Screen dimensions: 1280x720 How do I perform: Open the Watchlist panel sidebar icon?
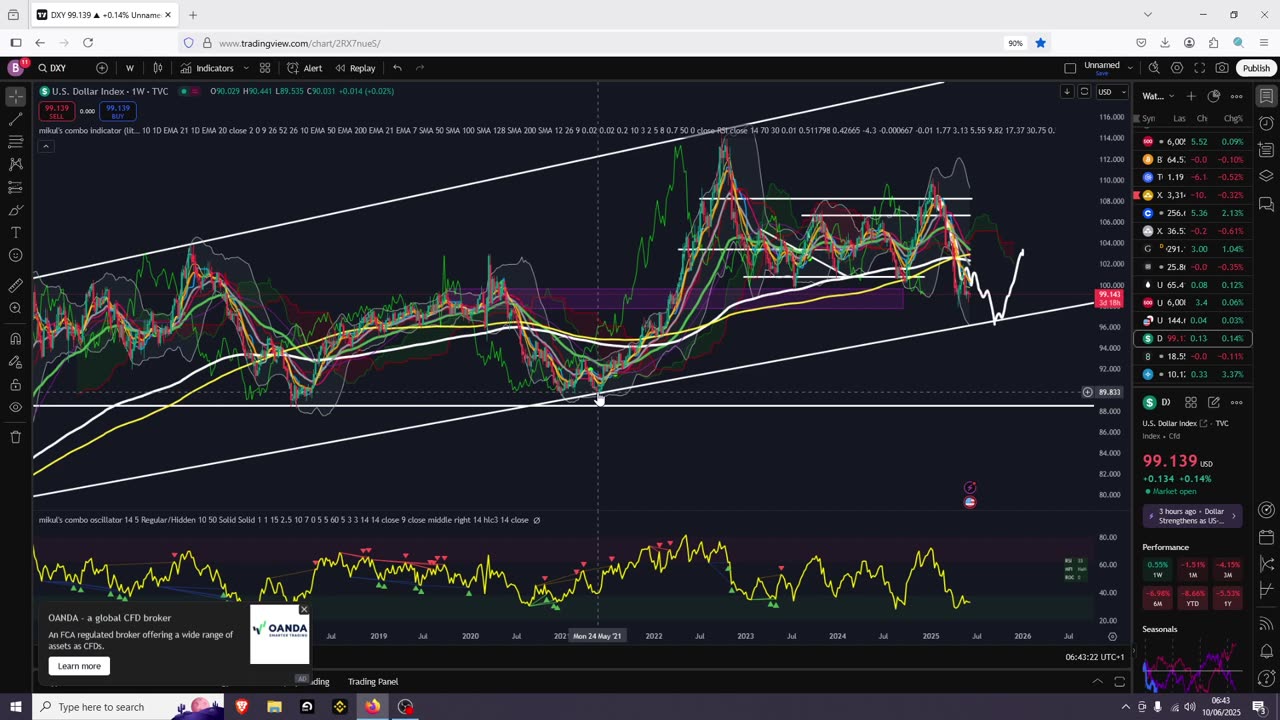[x=1266, y=97]
